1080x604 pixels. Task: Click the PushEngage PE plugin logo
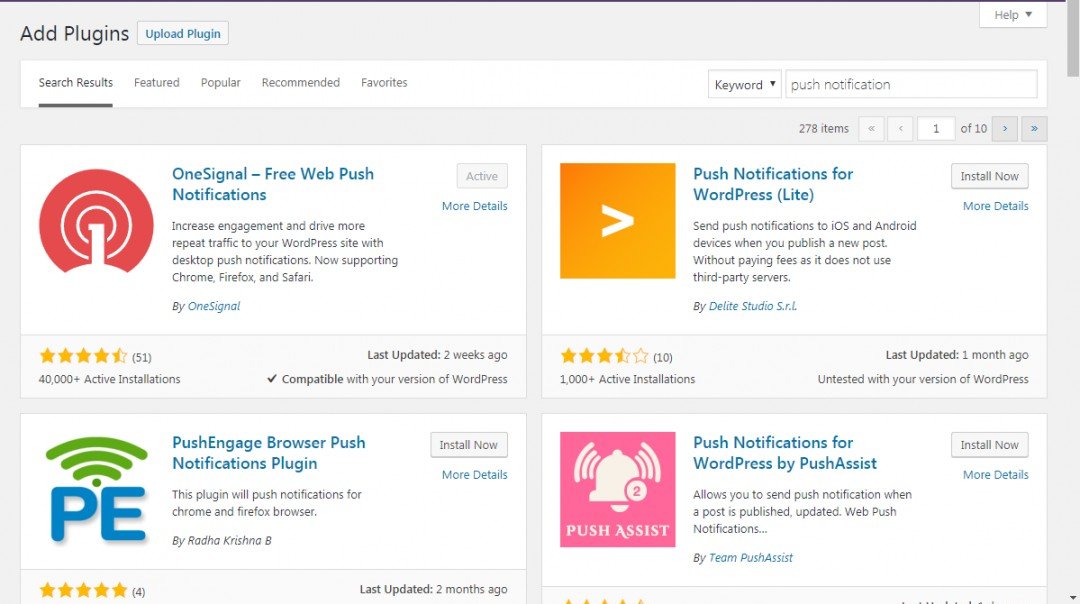[x=96, y=490]
